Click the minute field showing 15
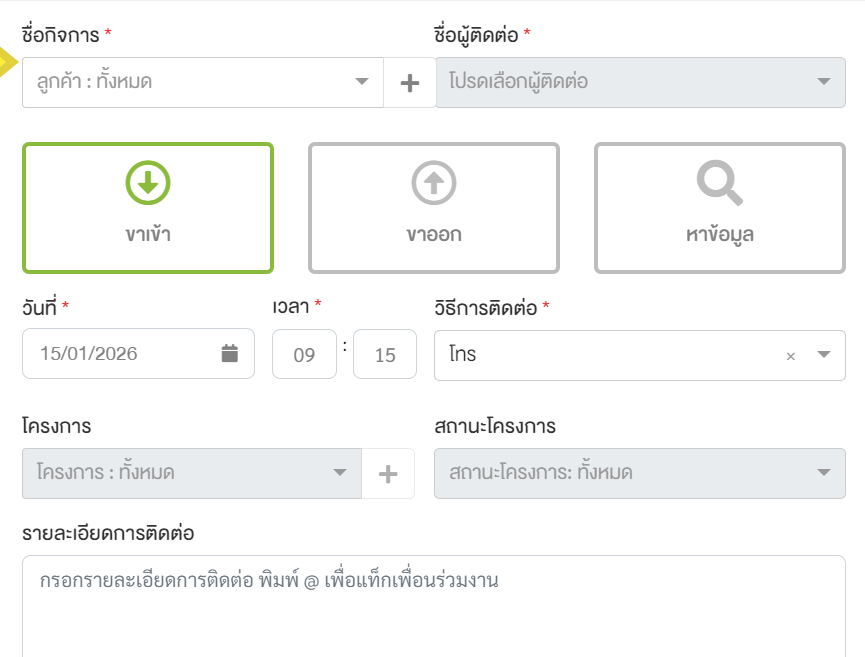 tap(384, 353)
